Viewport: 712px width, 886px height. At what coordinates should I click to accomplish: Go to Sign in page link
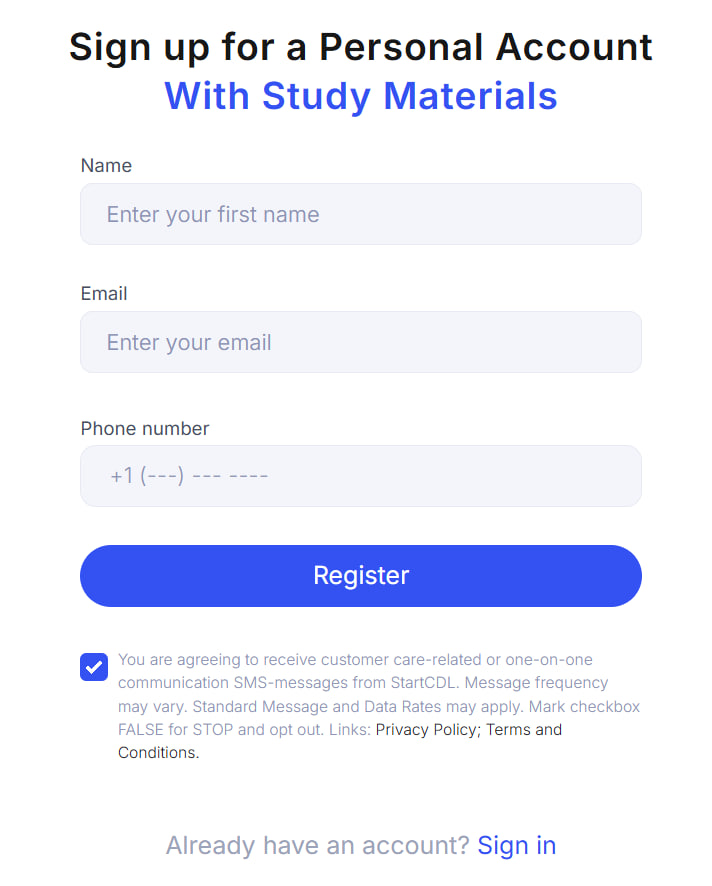click(516, 845)
